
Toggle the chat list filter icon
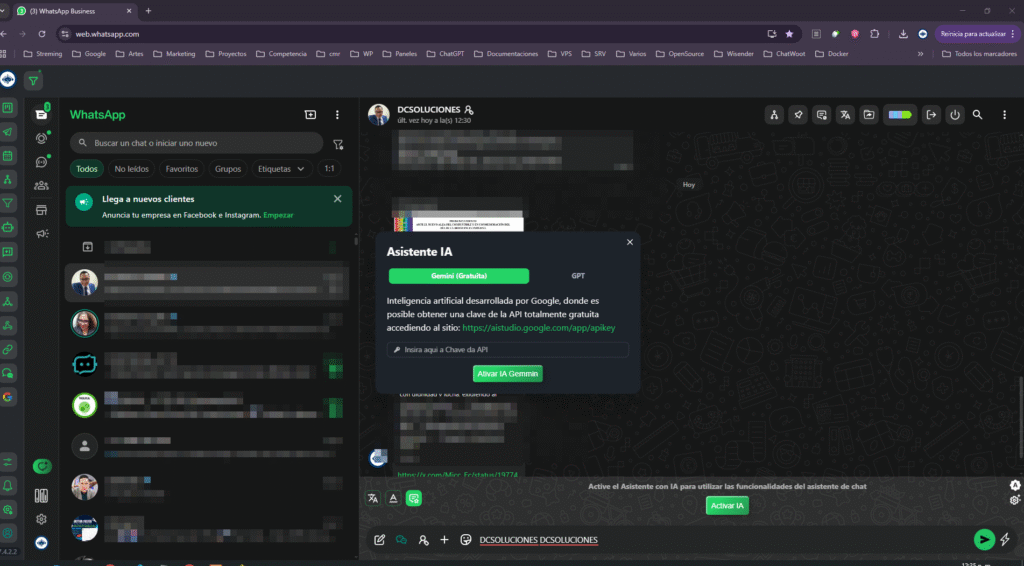[x=338, y=144]
